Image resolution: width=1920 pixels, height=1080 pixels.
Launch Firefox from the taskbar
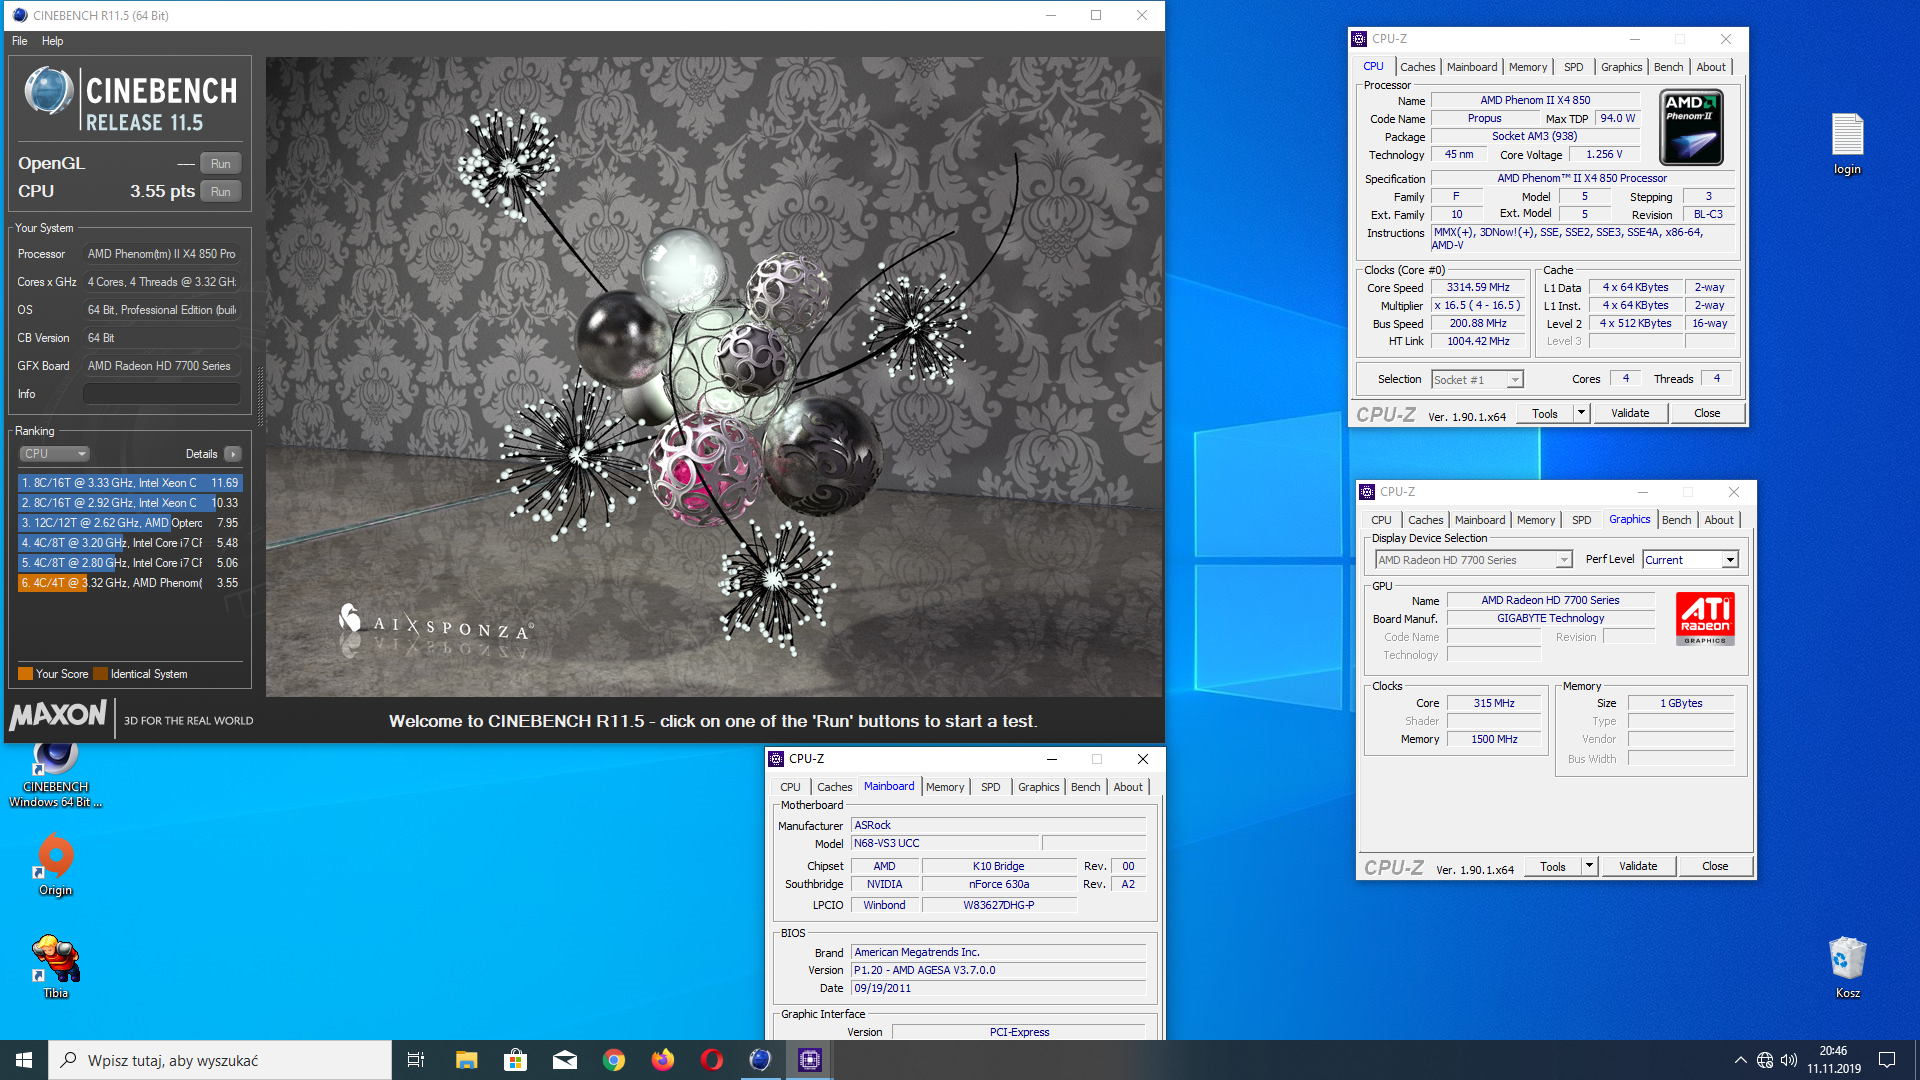tap(662, 1060)
